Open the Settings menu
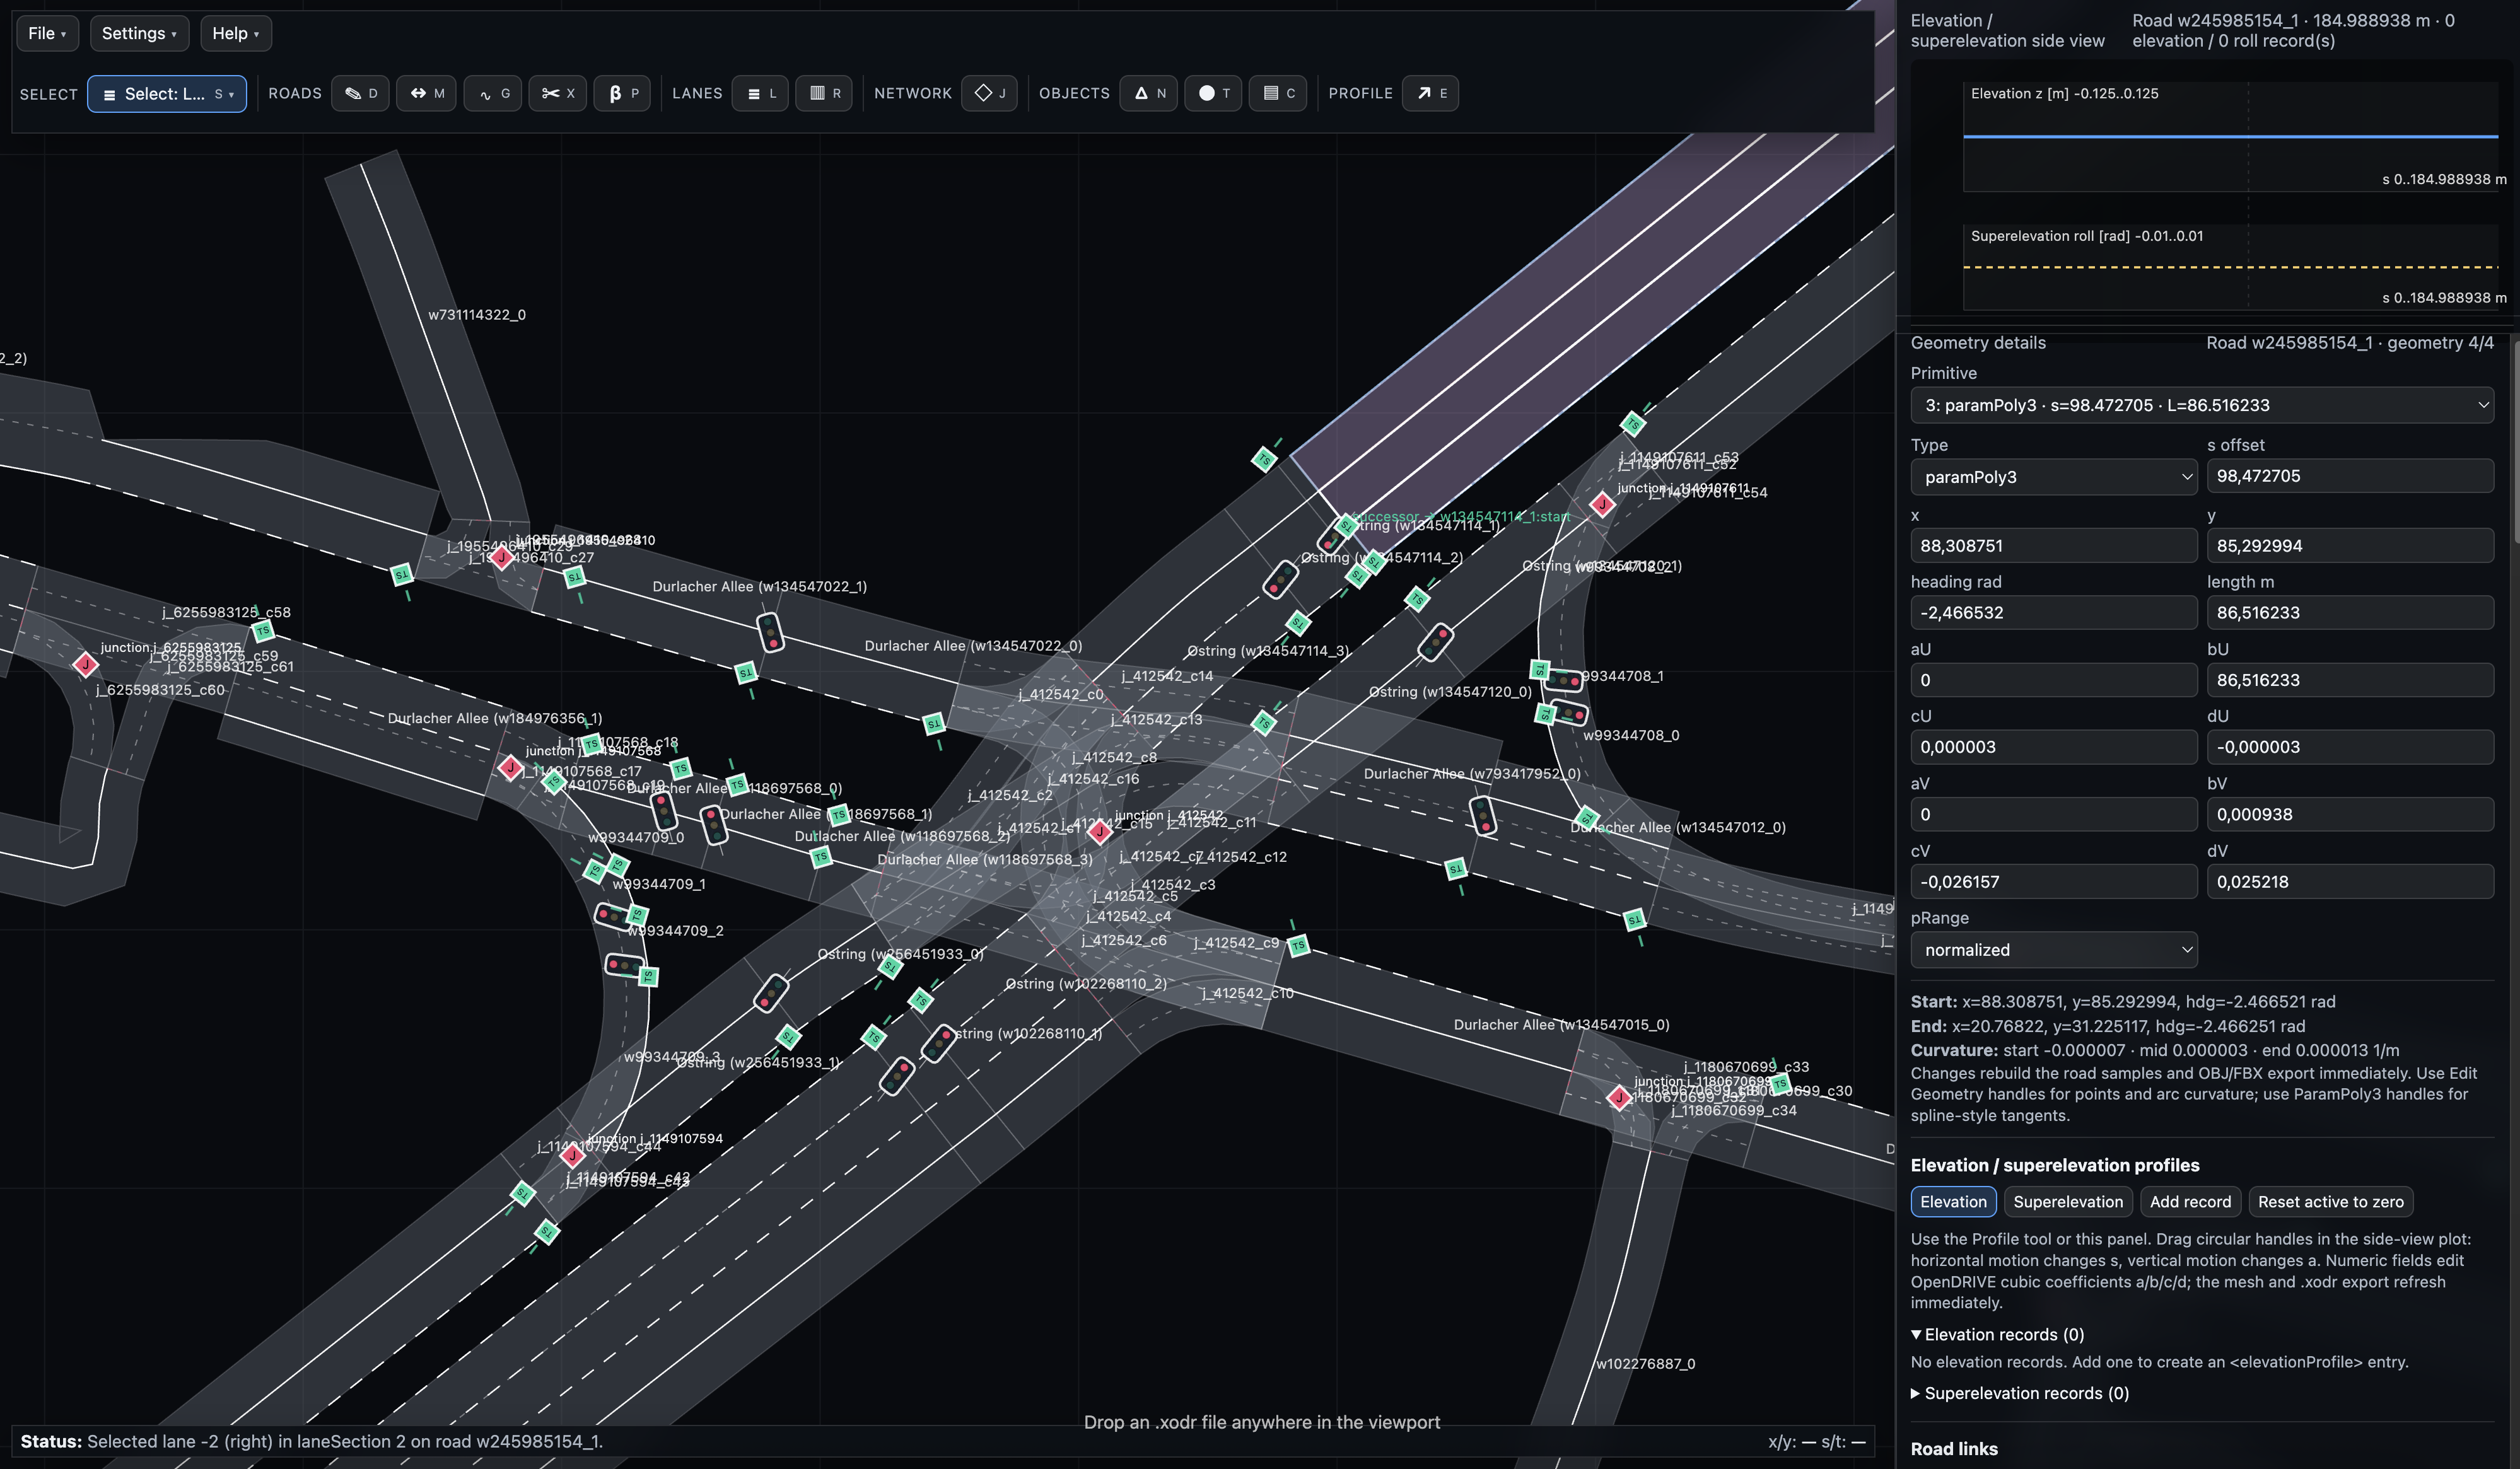The image size is (2520, 1469). pos(139,33)
